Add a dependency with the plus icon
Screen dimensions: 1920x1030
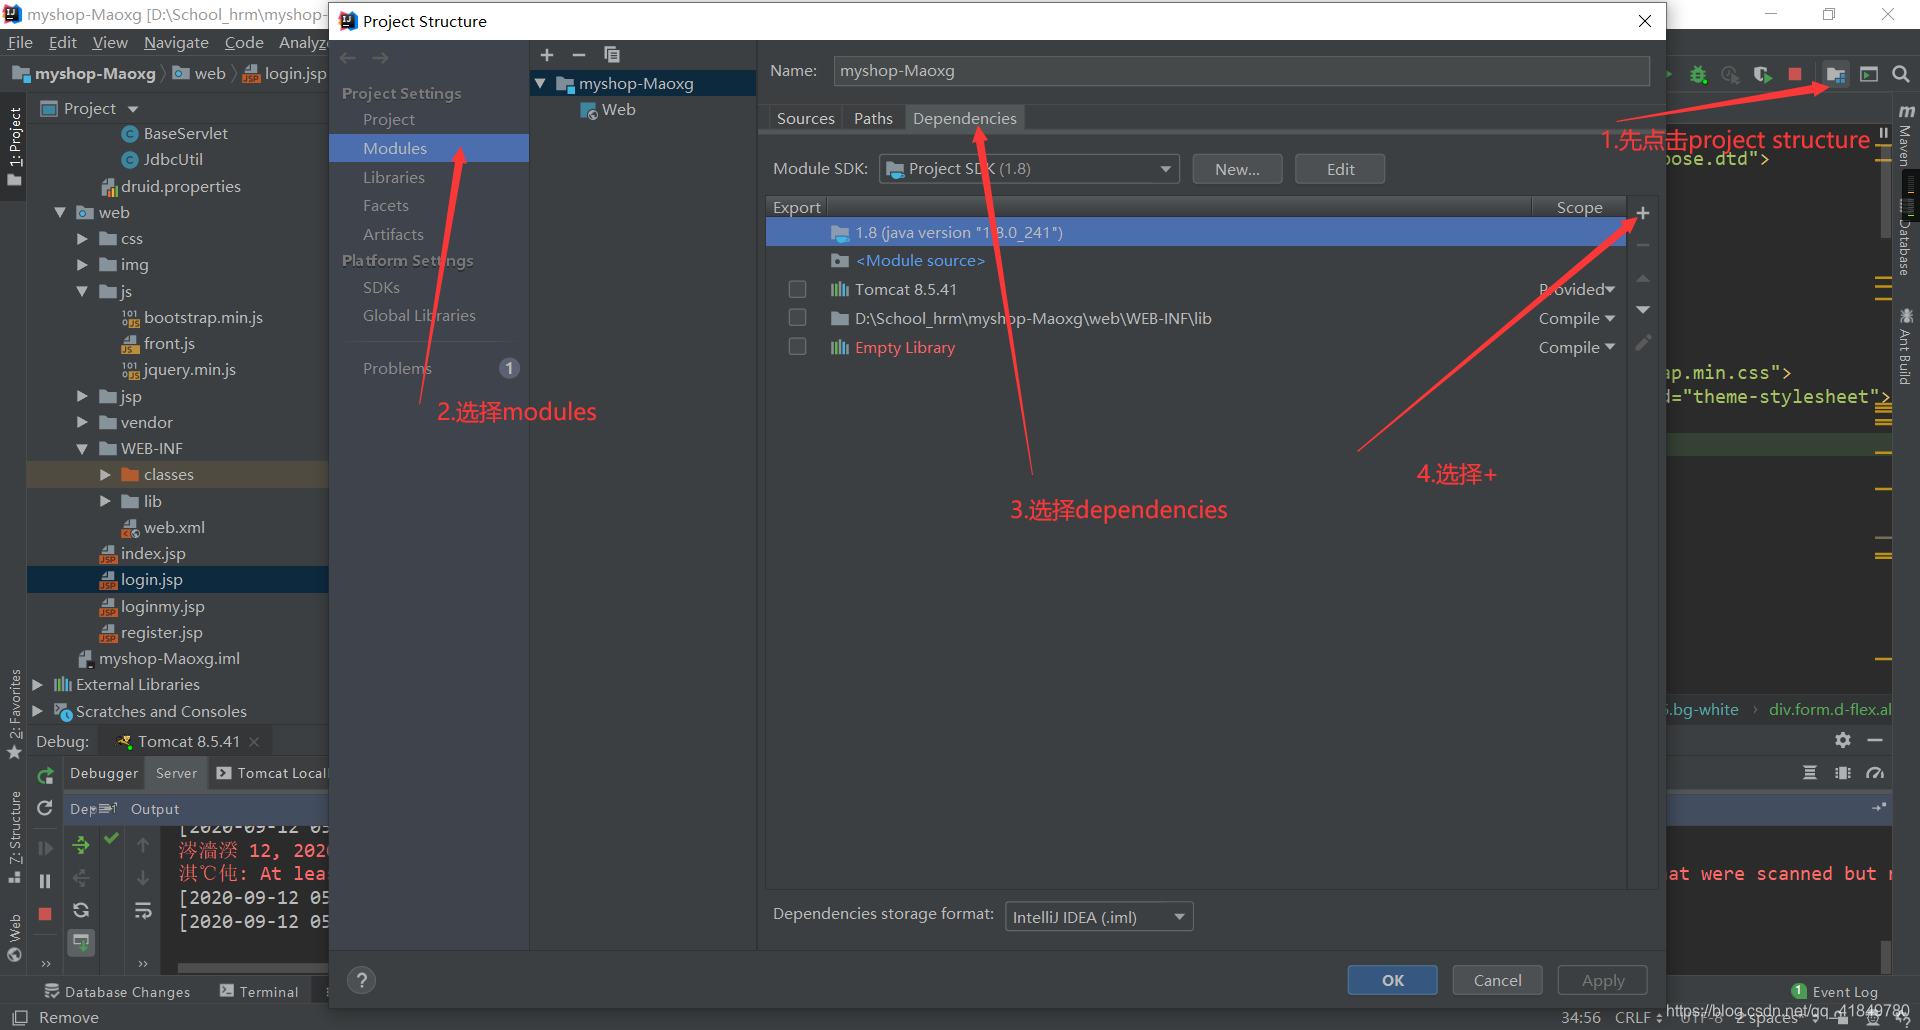coord(1643,213)
